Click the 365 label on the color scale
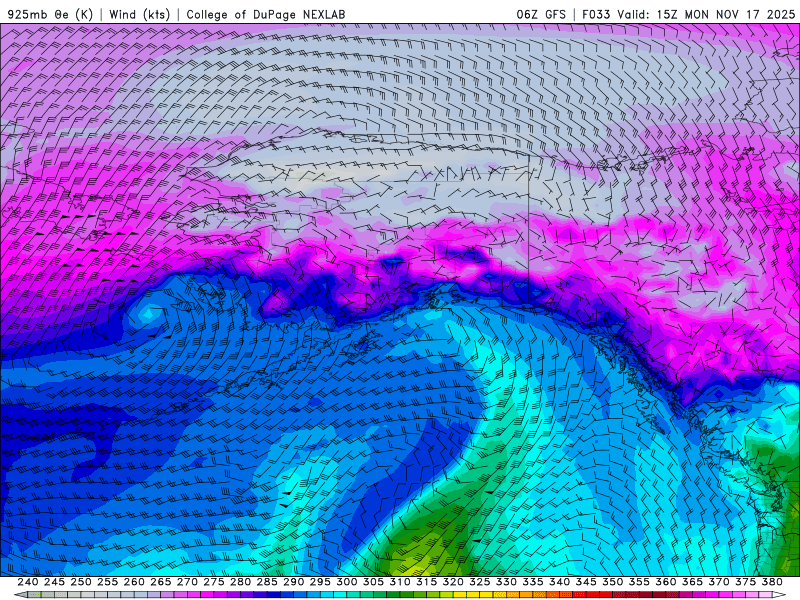Viewport: 800px width, 600px height. point(692,582)
